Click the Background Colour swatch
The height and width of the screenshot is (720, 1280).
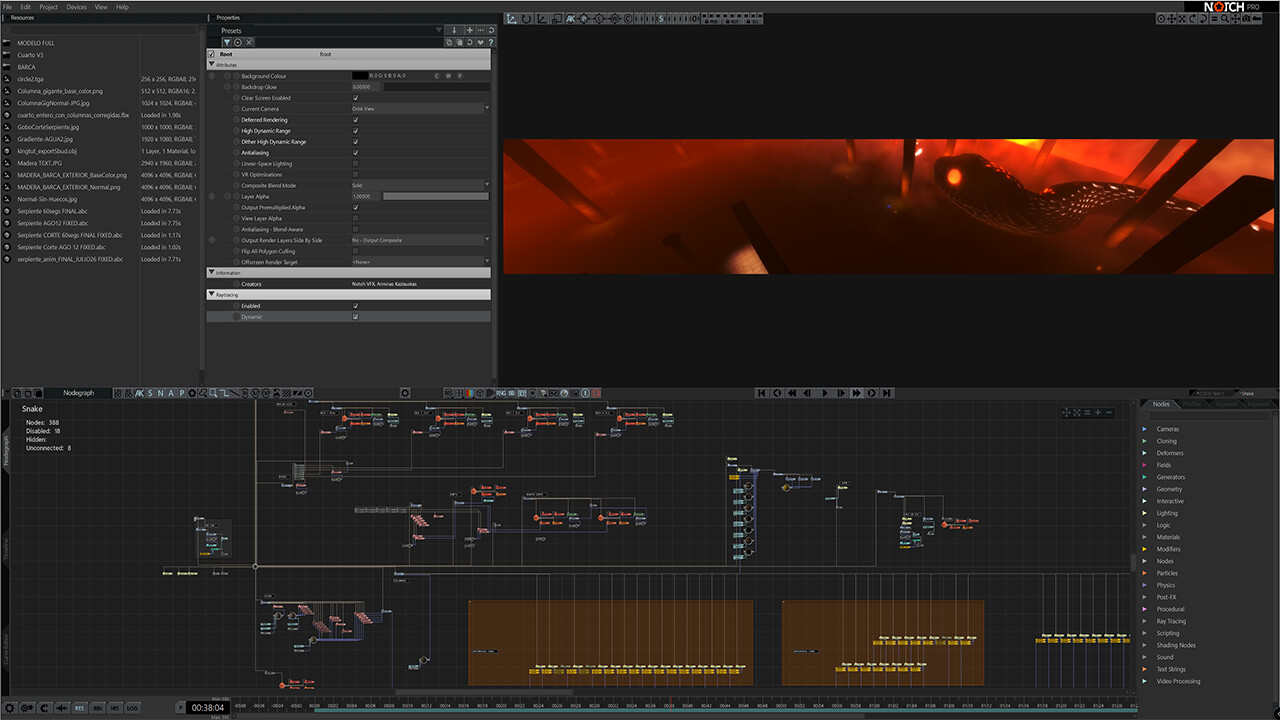tap(360, 76)
